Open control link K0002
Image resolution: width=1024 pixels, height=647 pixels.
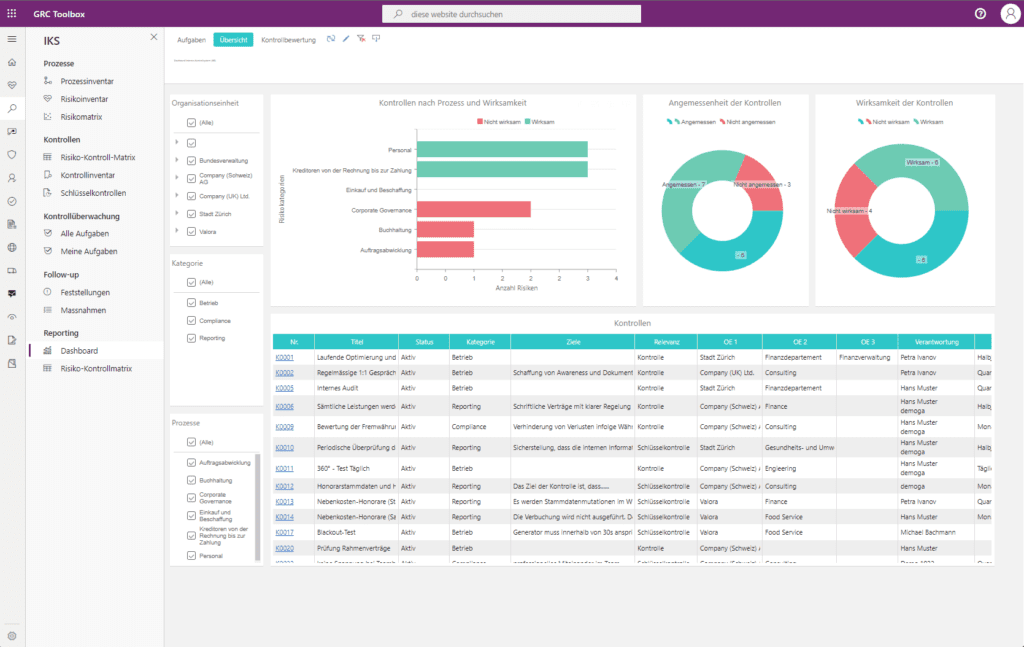(284, 373)
